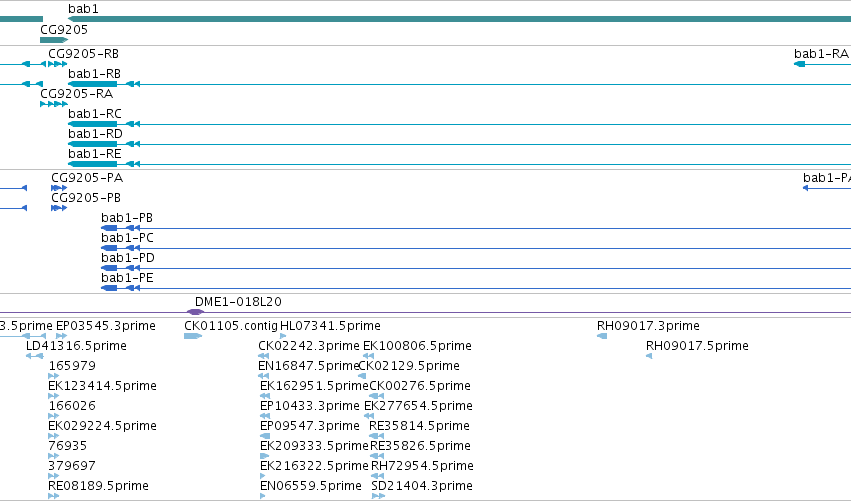Click the bab1-RE transcript exon block

92,164
